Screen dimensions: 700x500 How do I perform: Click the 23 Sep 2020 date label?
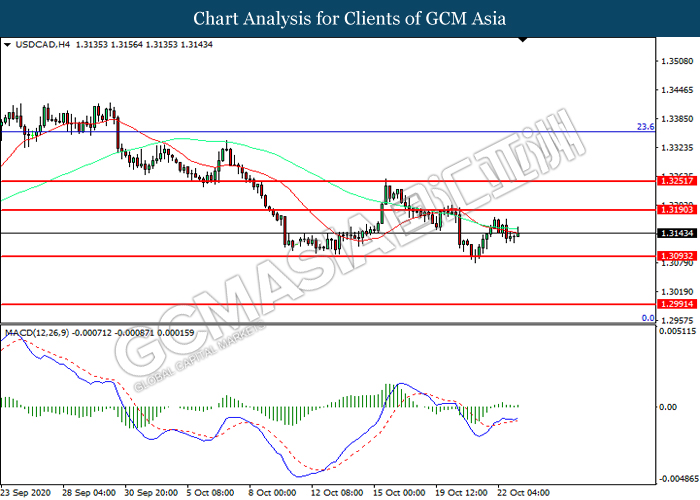click(x=25, y=493)
